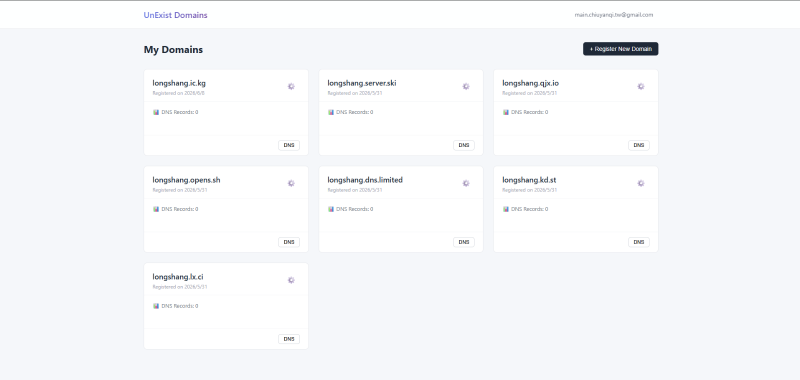Click DNS Records count text for longshang.ic.kg
The width and height of the screenshot is (800, 380).
180,112
